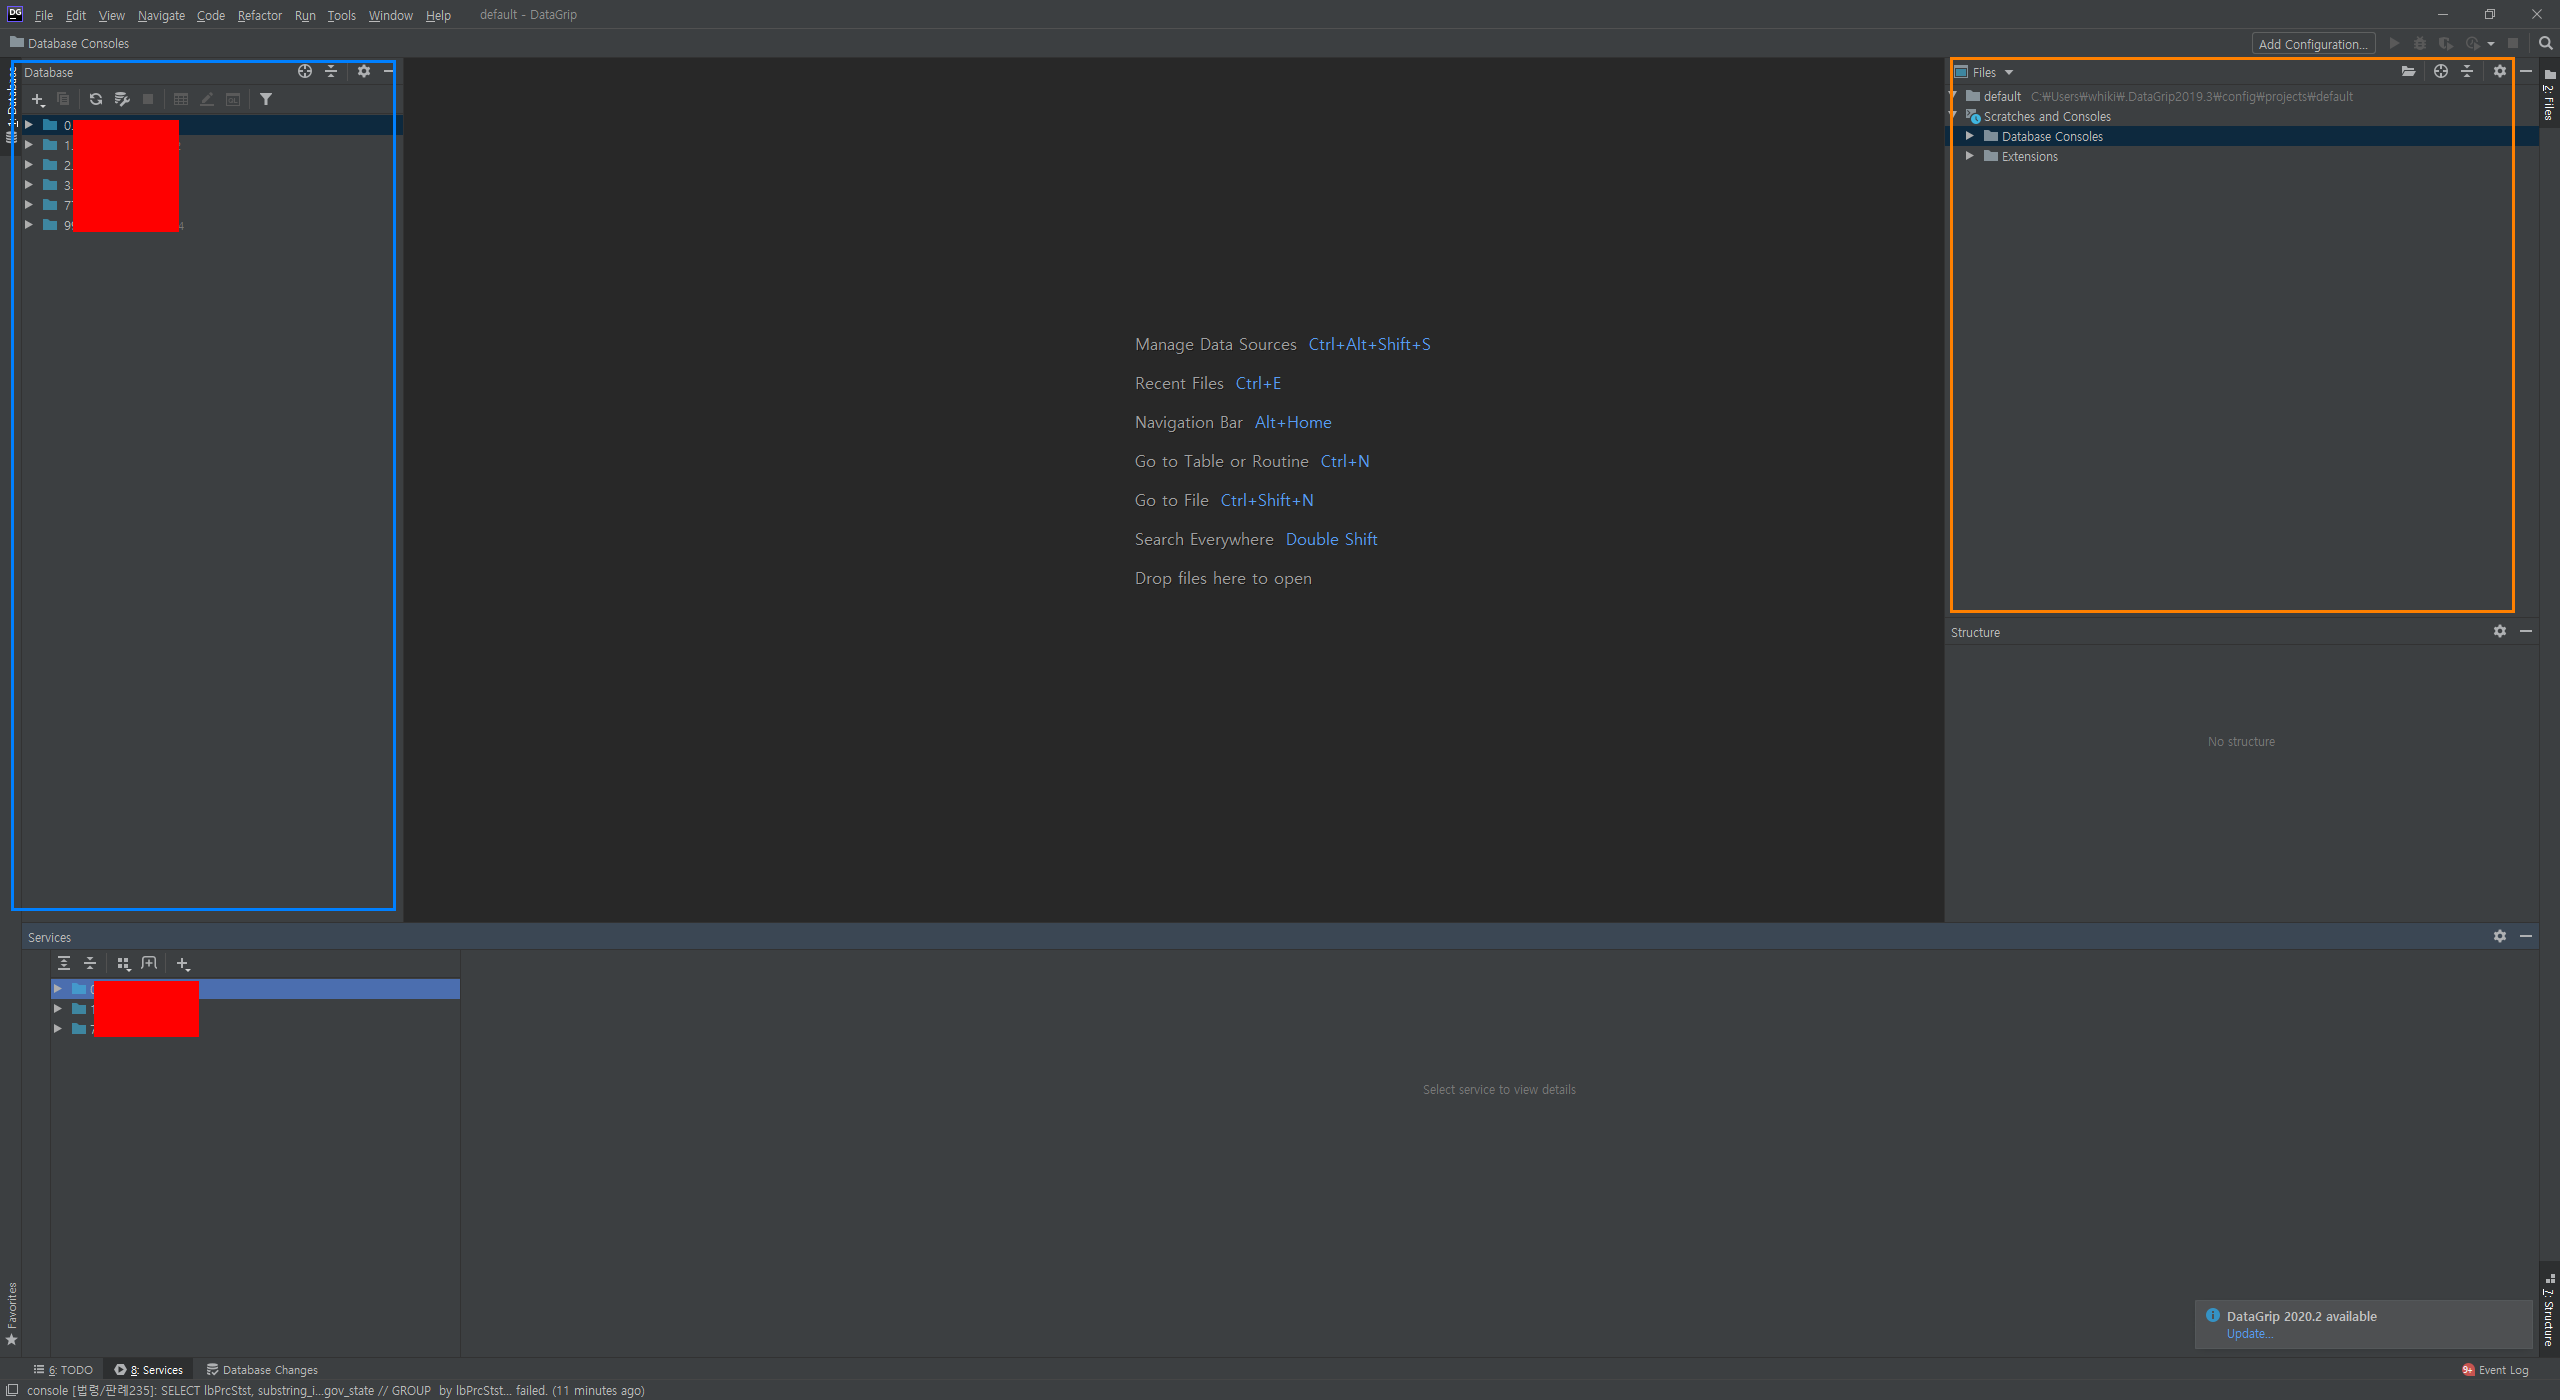Expand the Database Consoles folder in Files

[1969, 136]
